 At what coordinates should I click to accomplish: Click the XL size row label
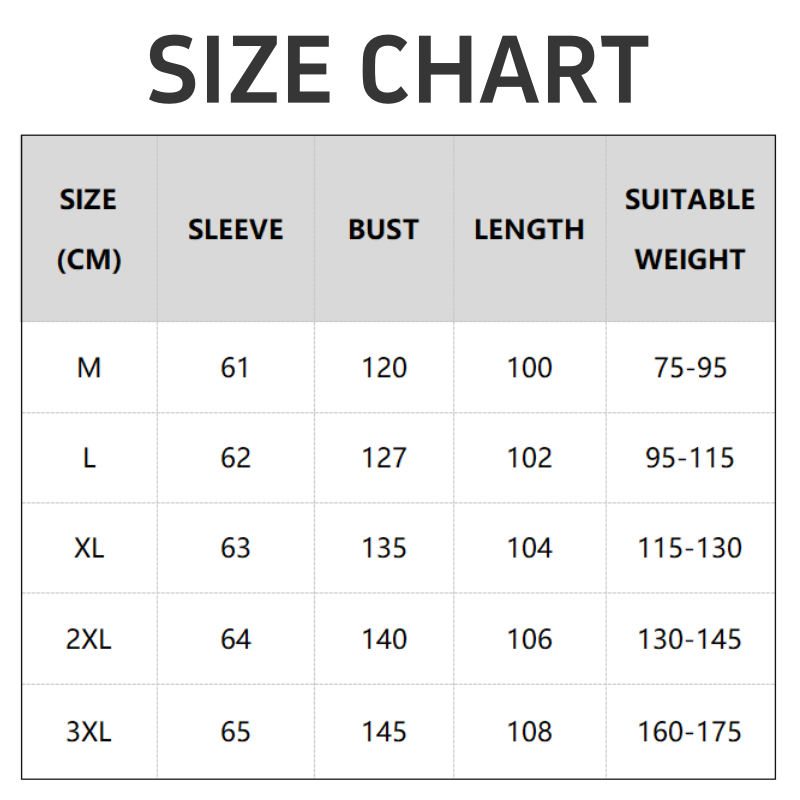tap(89, 548)
